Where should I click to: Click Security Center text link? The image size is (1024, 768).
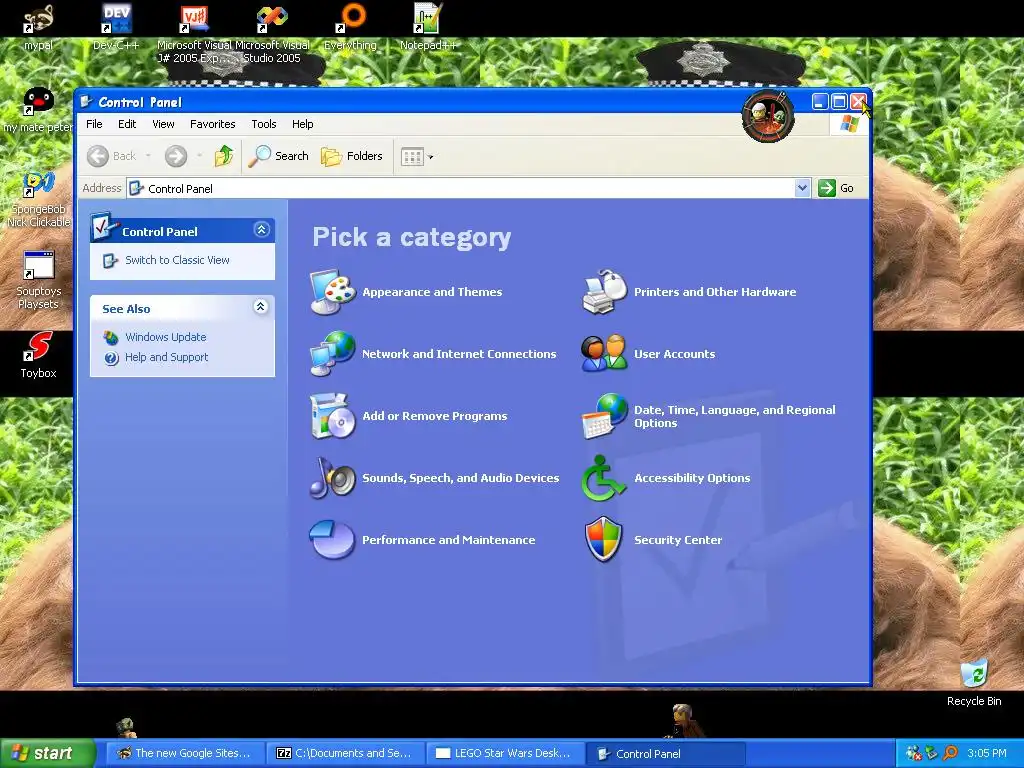point(678,540)
